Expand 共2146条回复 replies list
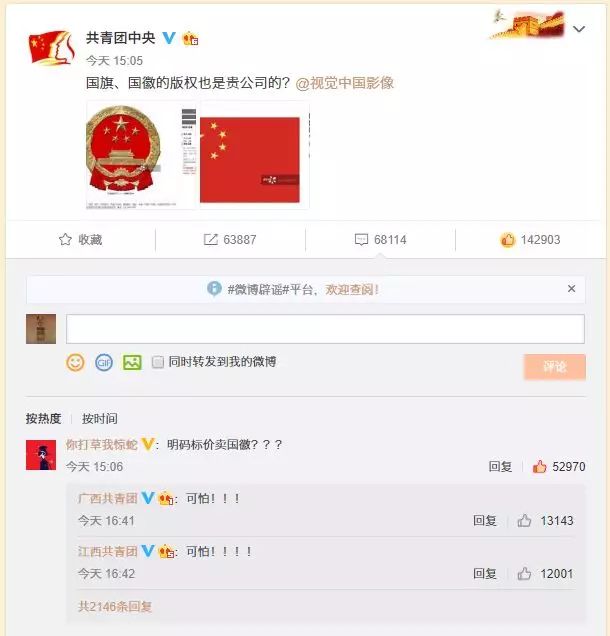Viewport: 610px width, 636px height. tap(115, 606)
